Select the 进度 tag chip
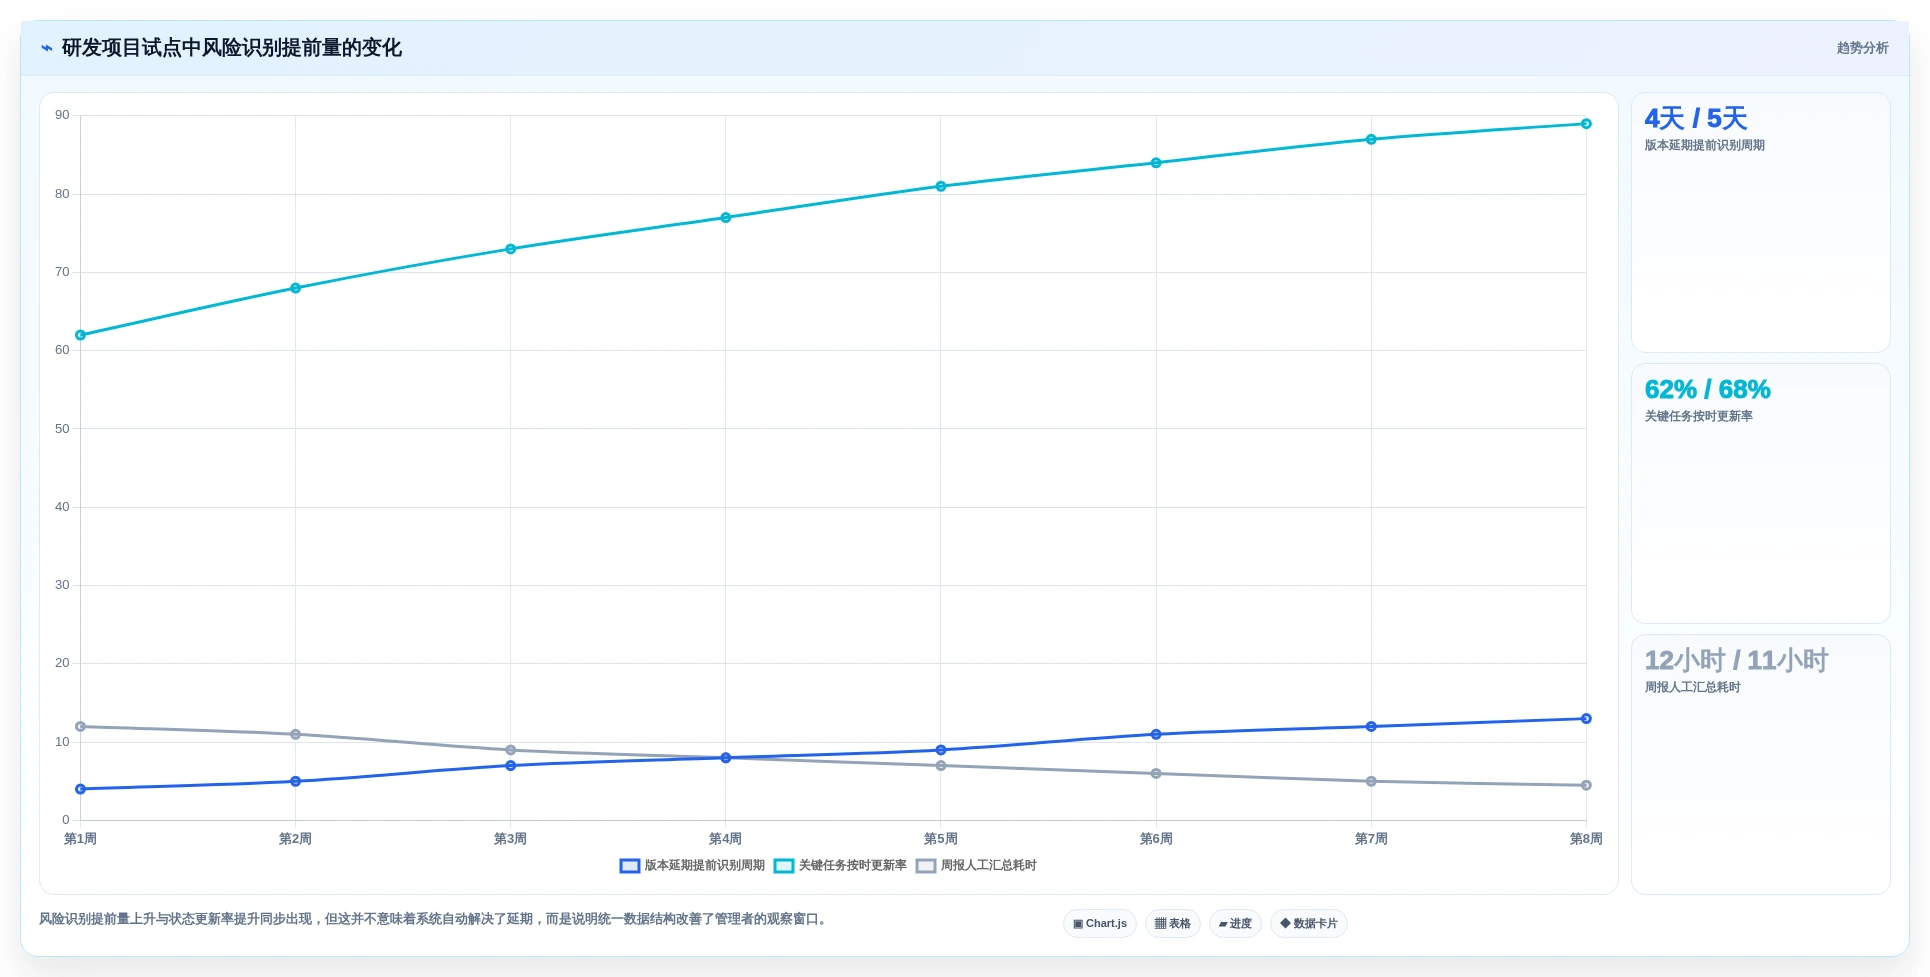The width and height of the screenshot is (1930, 977). 1235,924
